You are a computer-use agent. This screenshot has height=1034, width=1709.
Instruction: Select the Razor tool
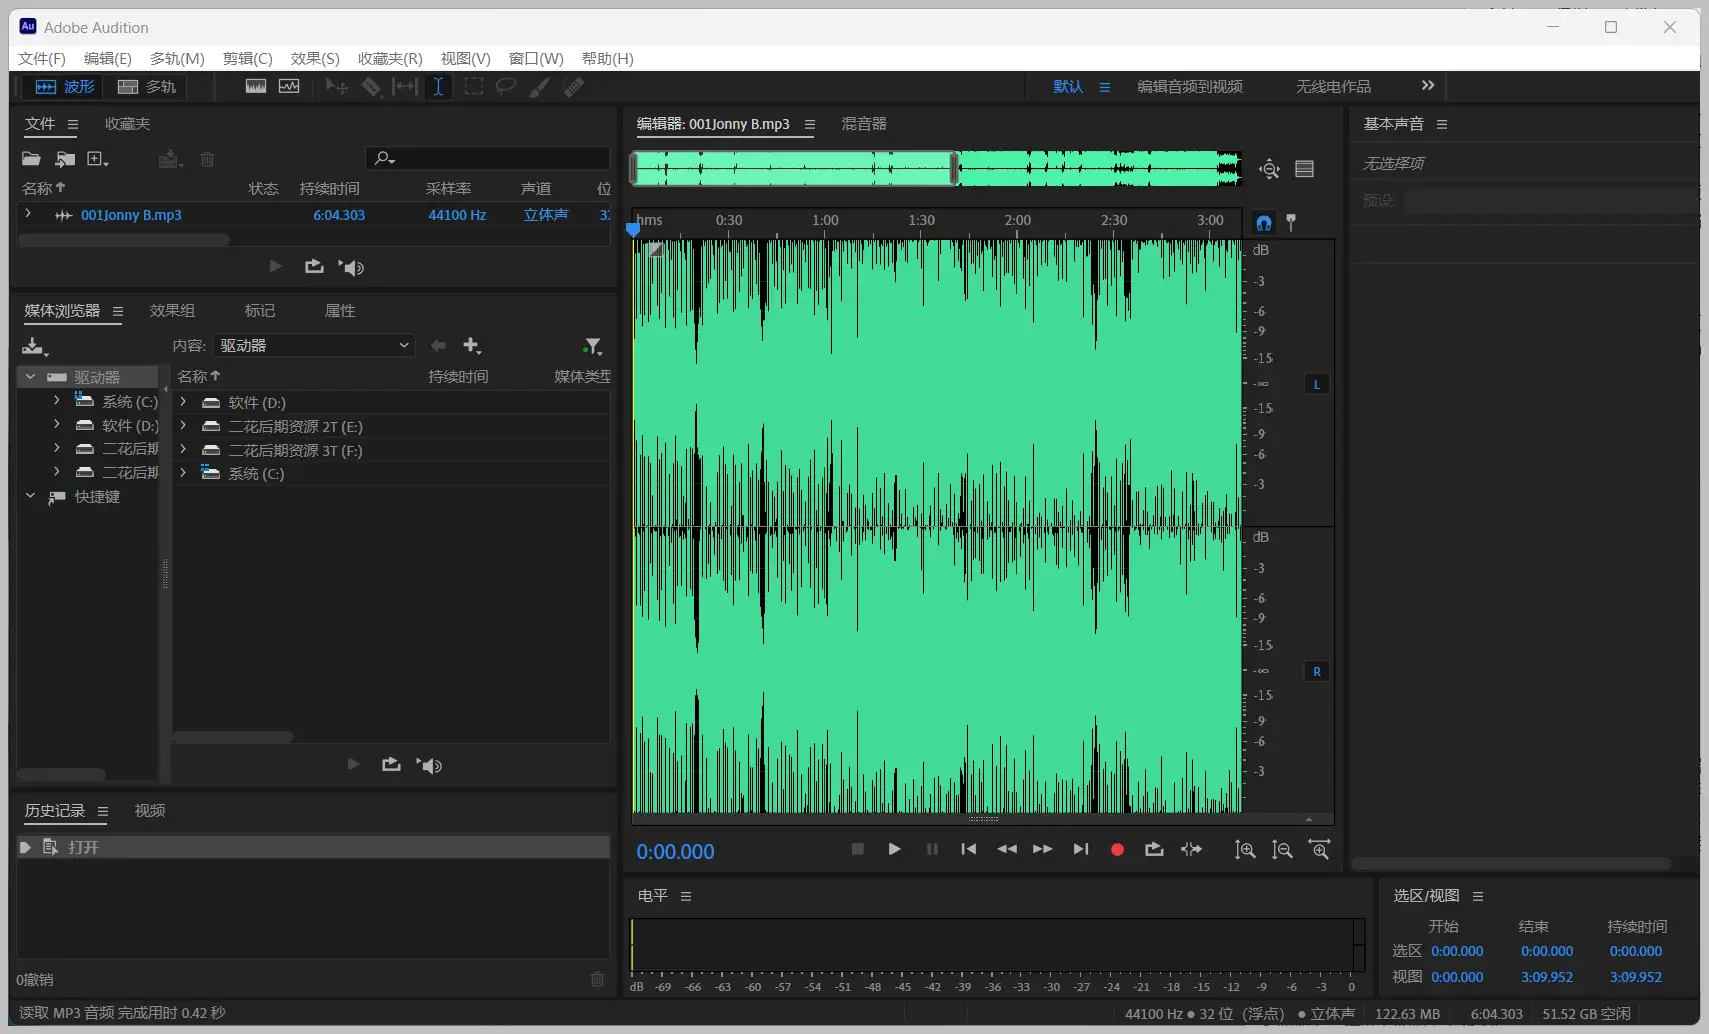372,87
